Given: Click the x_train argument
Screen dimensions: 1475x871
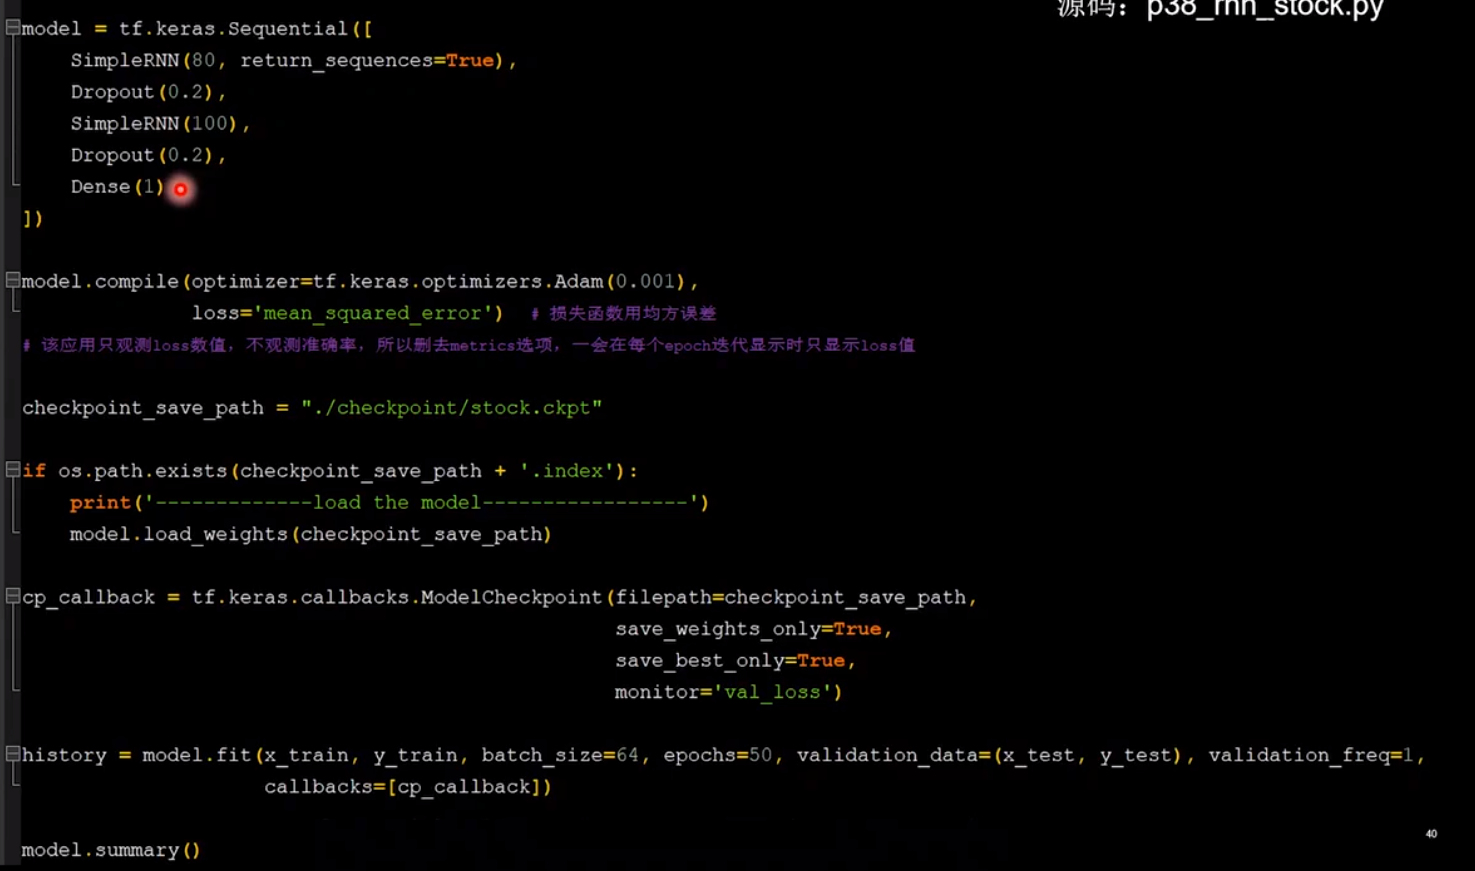Looking at the screenshot, I should pyautogui.click(x=306, y=756).
